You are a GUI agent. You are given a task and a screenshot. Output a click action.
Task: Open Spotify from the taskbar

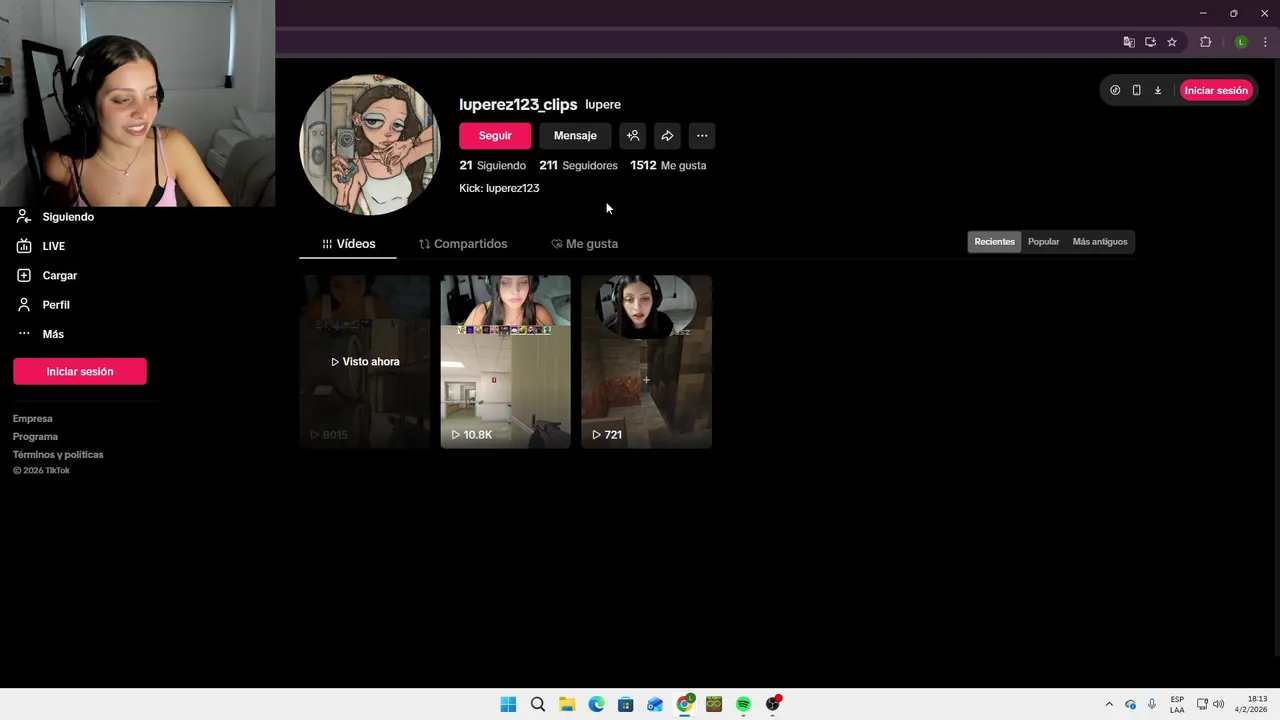(x=743, y=705)
